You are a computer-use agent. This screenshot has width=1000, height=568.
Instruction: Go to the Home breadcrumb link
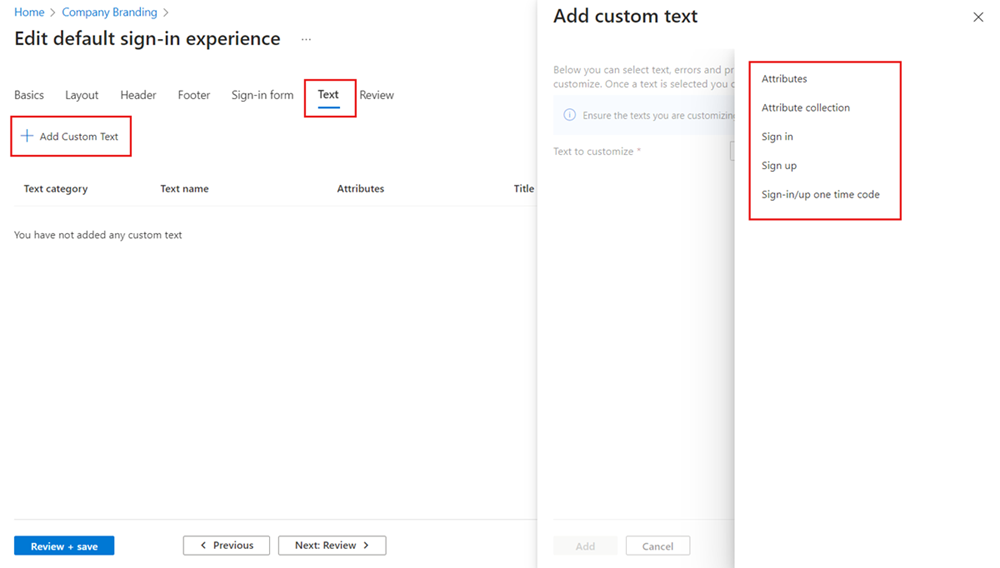29,12
